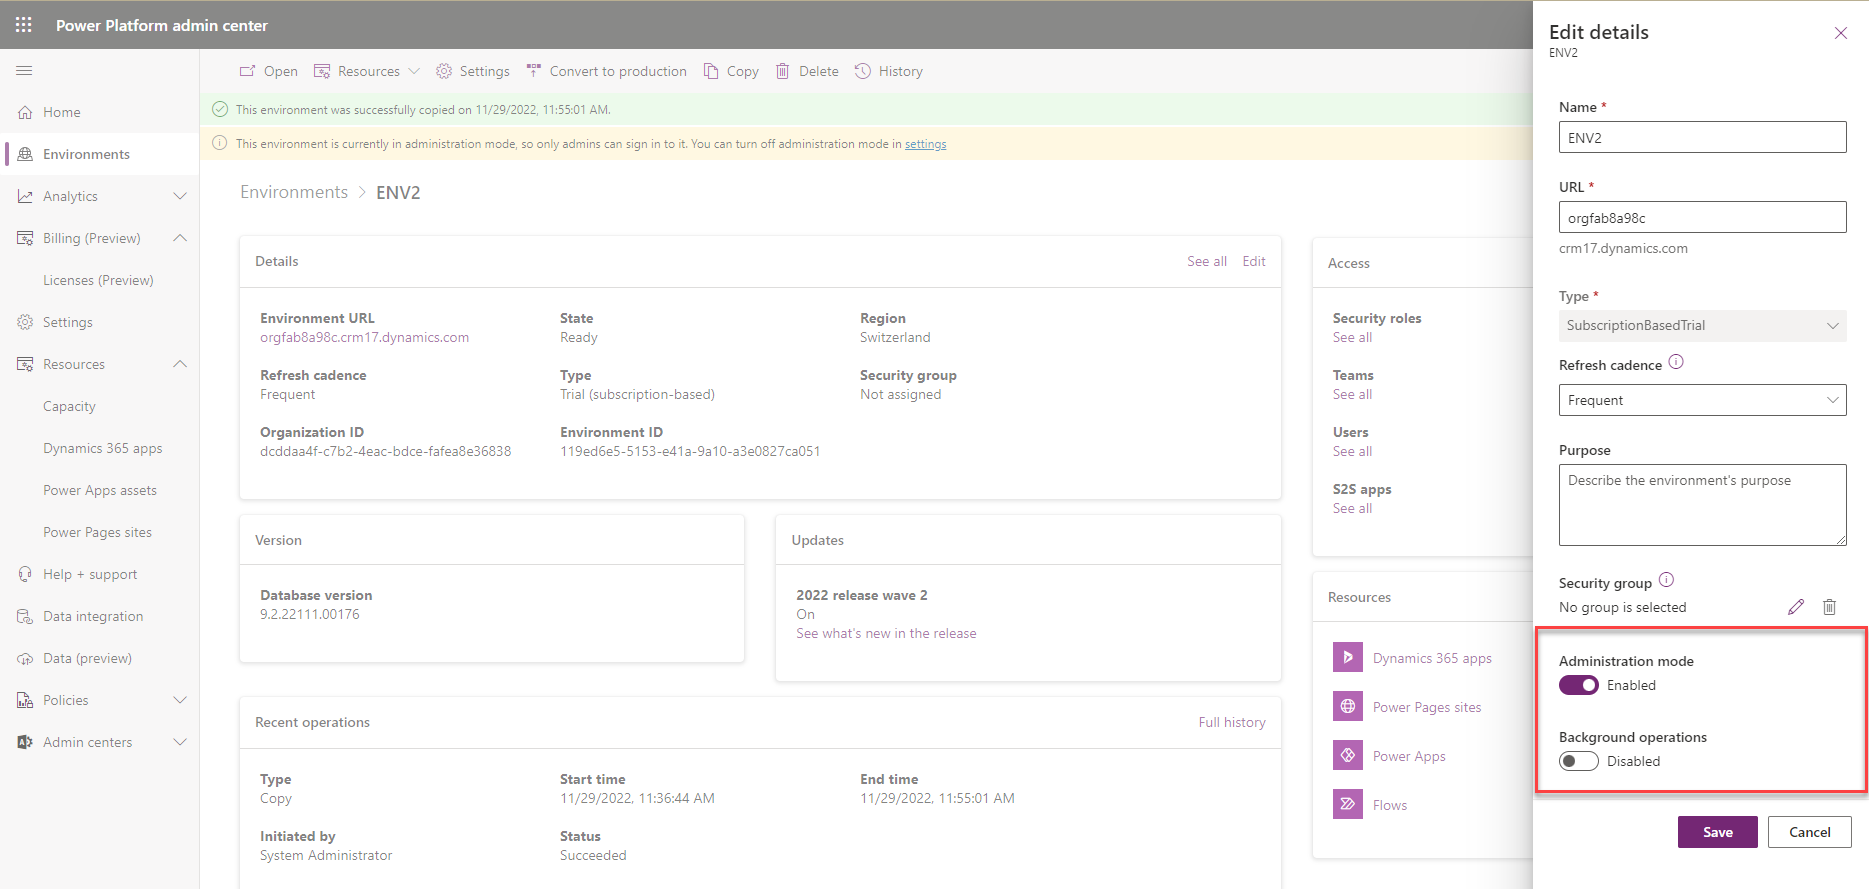Click the Environments globe icon
Screen dimensions: 1869x889
25,155
